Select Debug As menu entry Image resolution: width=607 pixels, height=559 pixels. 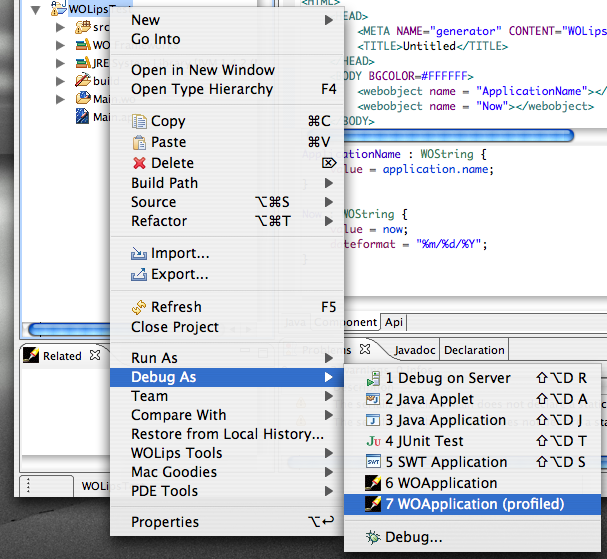click(227, 377)
